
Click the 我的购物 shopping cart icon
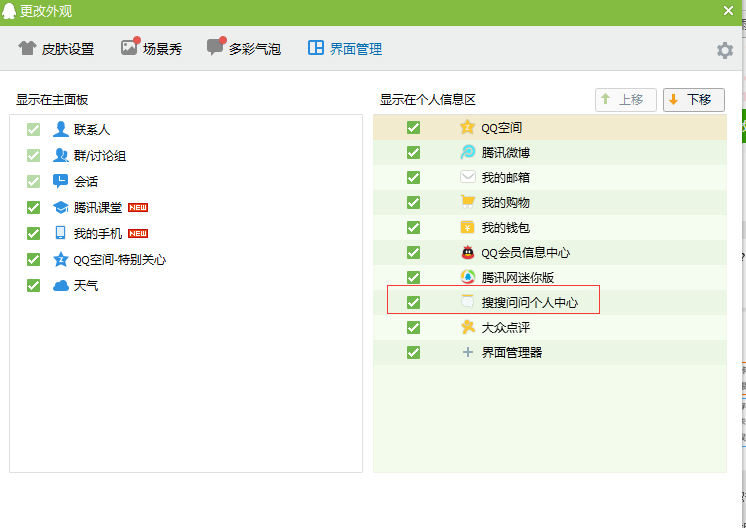[x=467, y=202]
